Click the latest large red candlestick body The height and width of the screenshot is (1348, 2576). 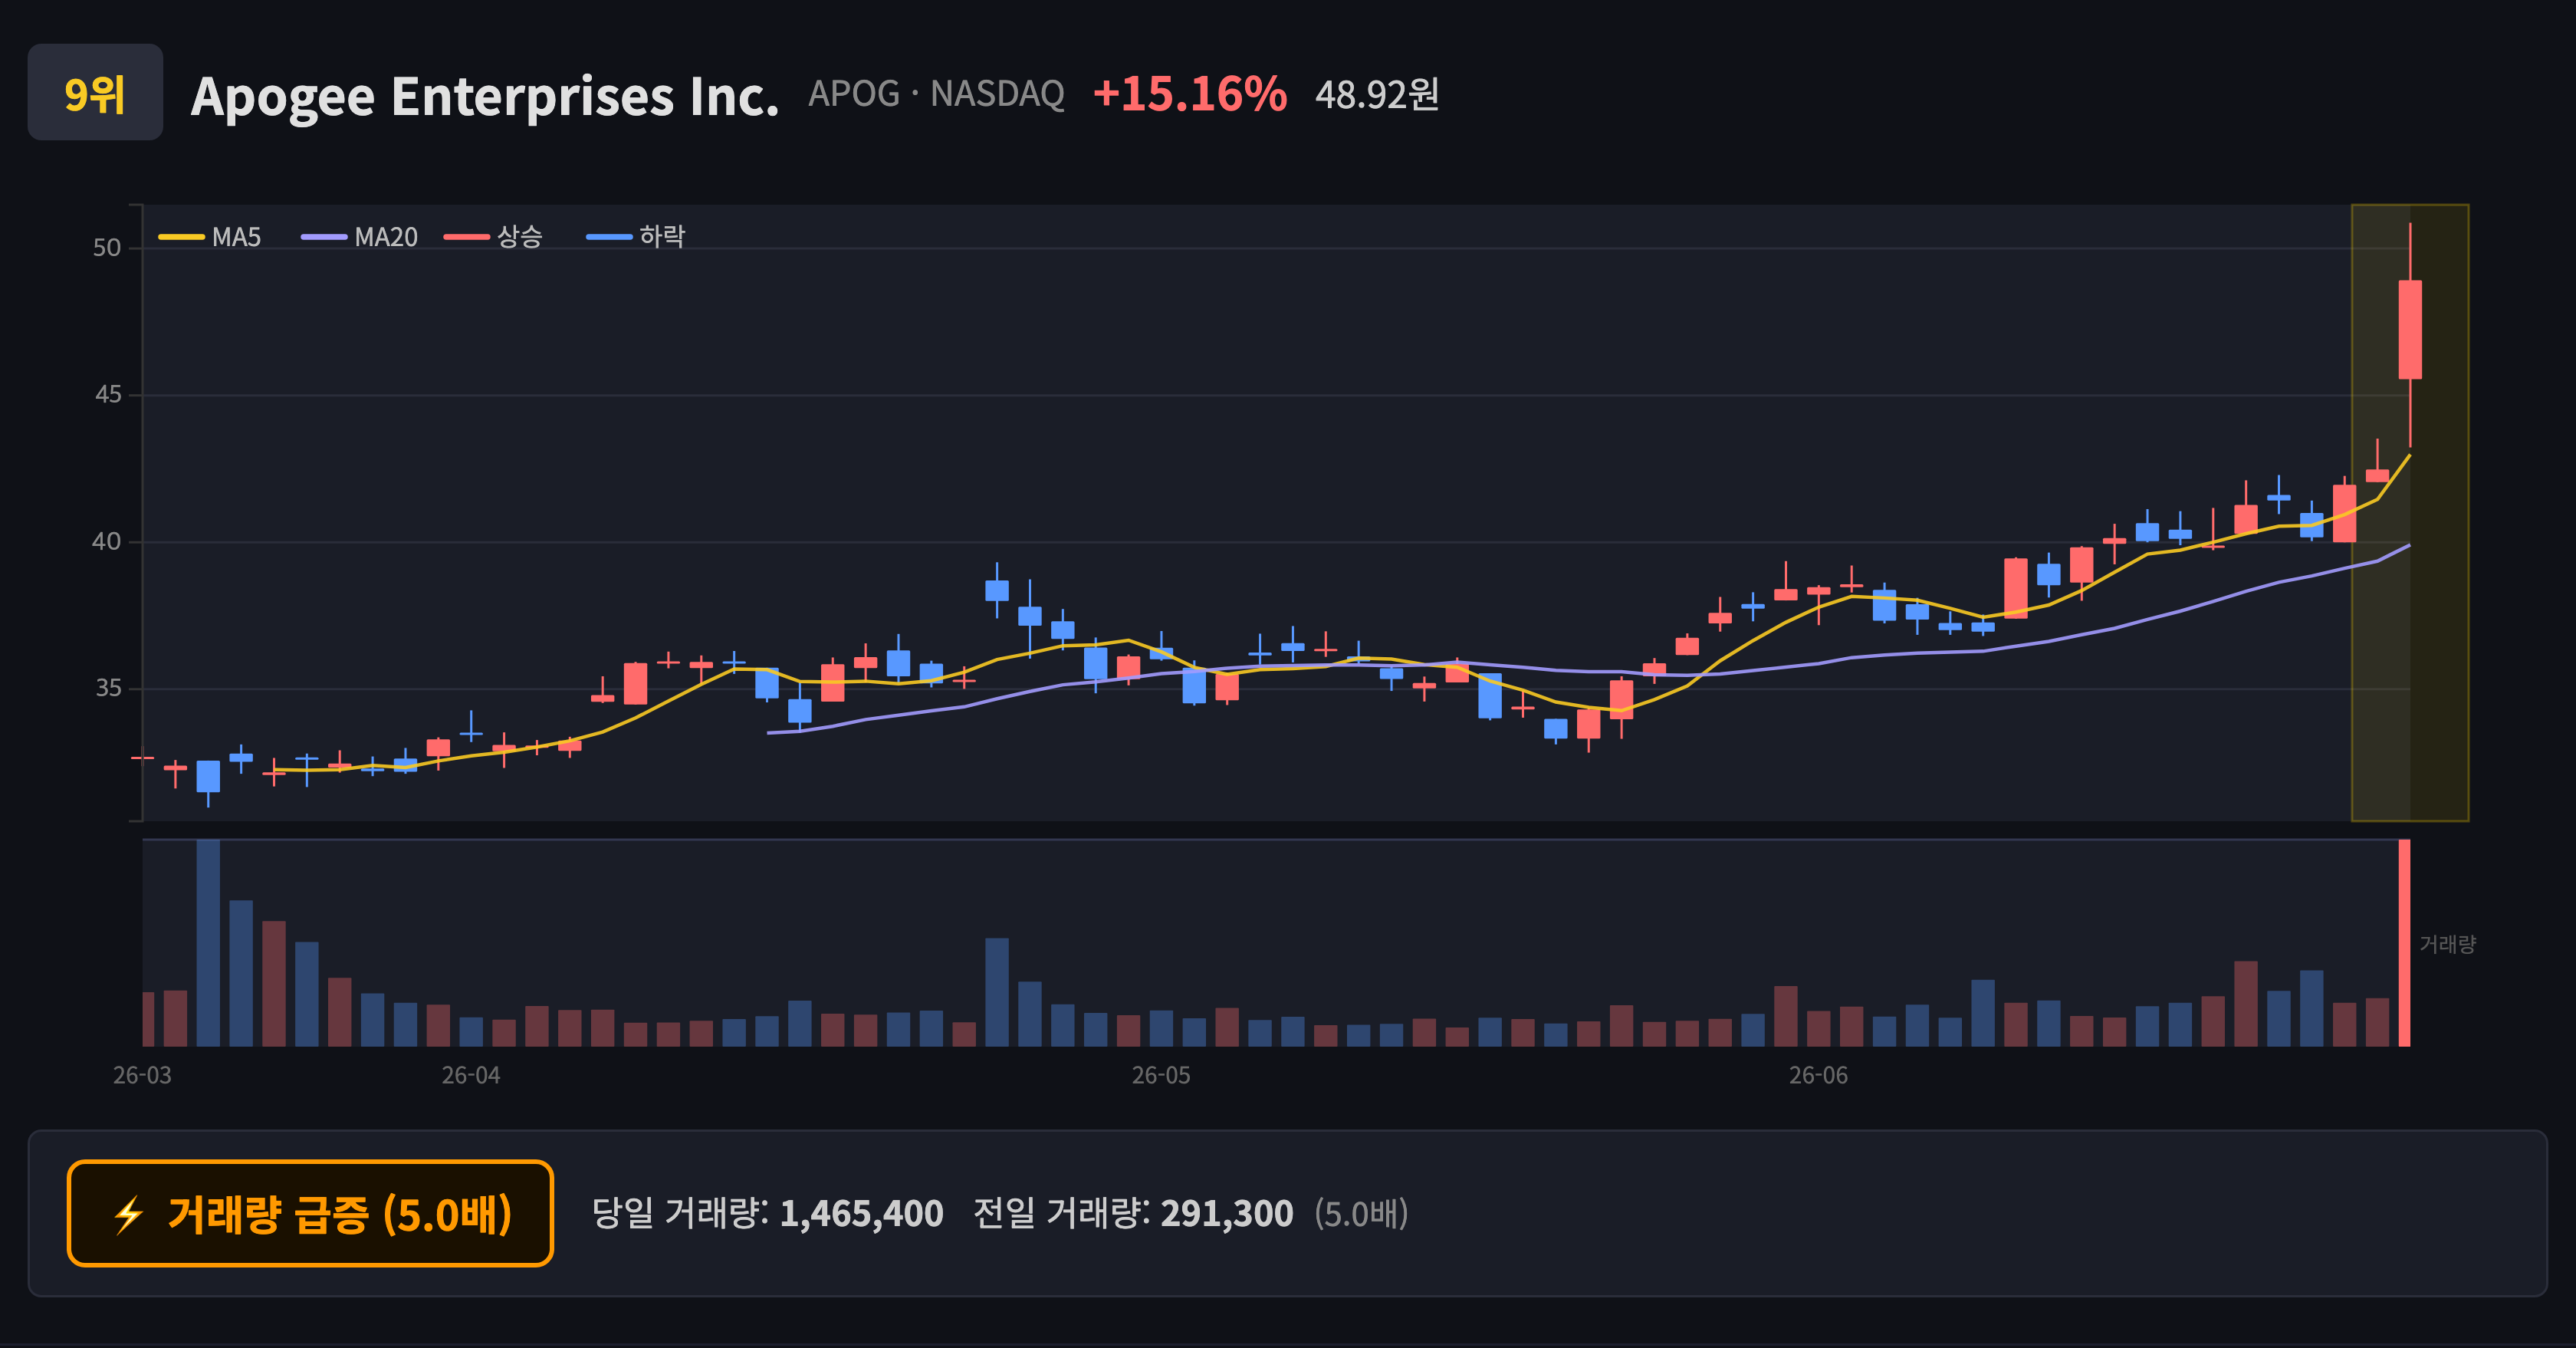pyautogui.click(x=2410, y=330)
